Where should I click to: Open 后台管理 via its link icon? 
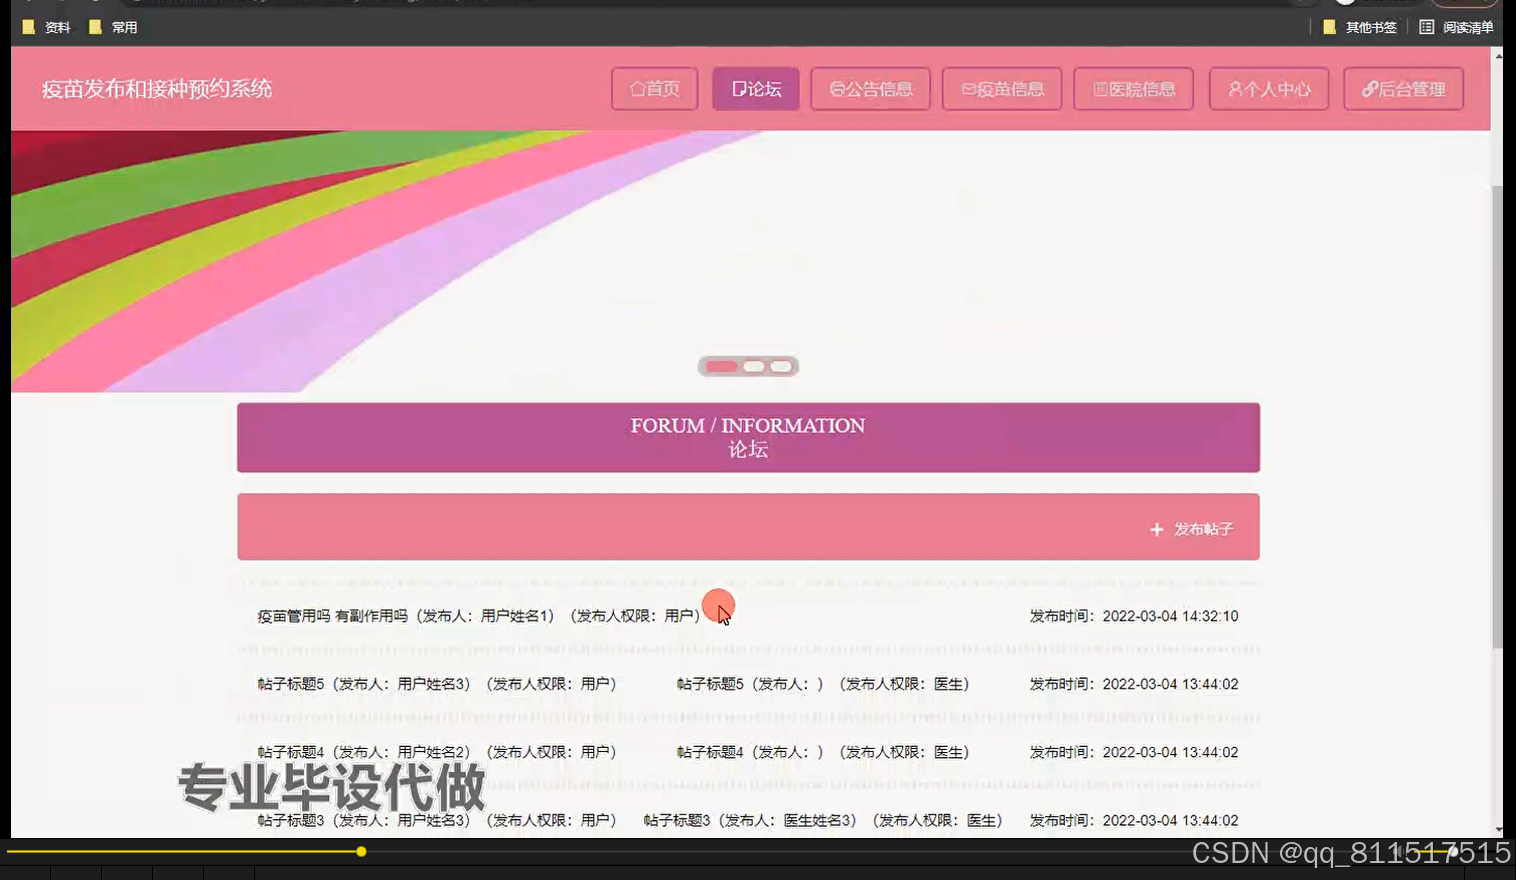(1368, 89)
